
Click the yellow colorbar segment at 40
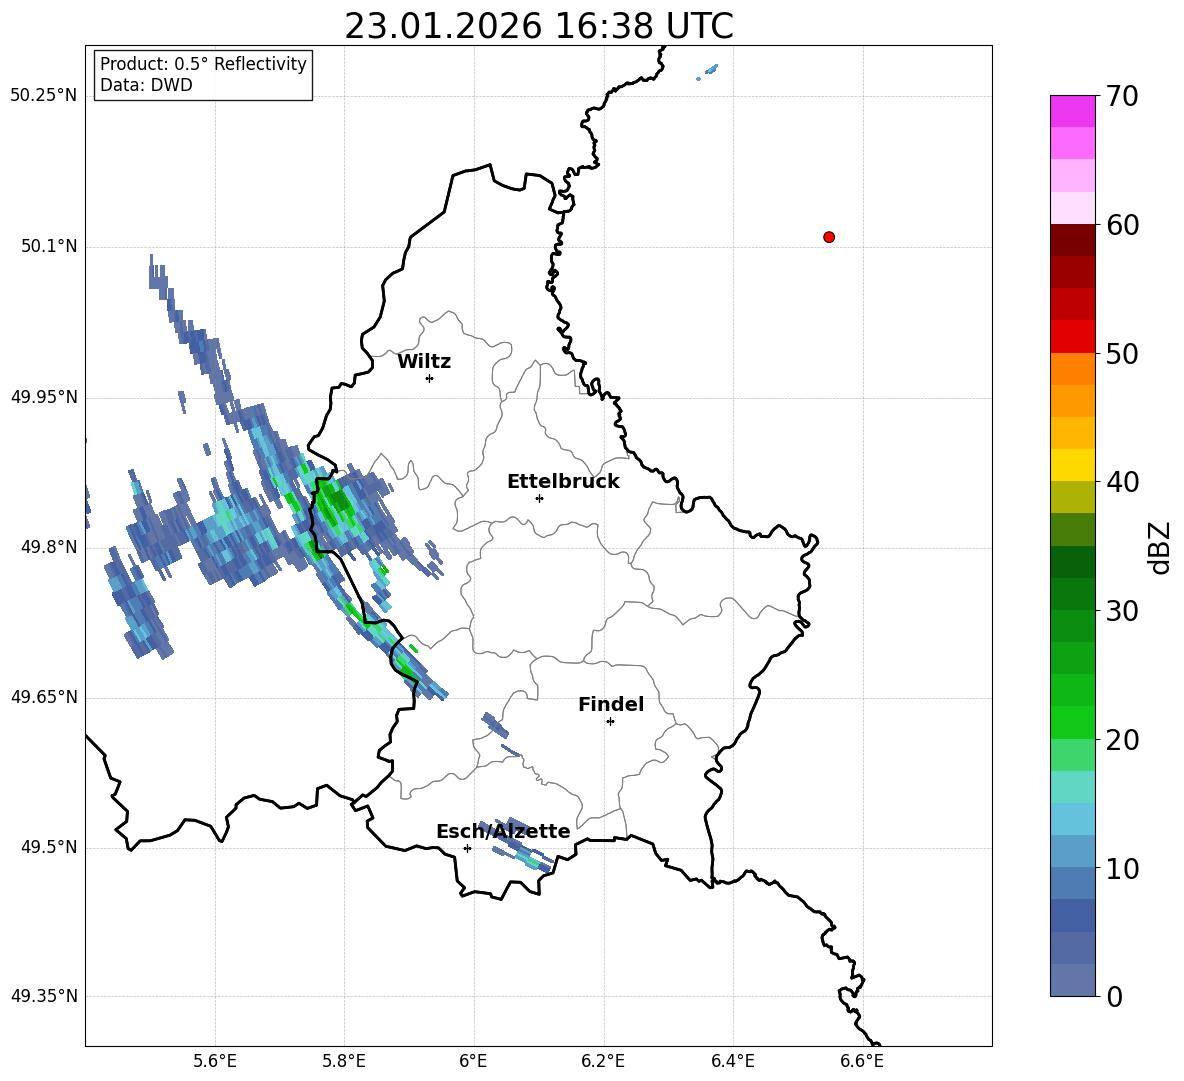pos(1072,465)
